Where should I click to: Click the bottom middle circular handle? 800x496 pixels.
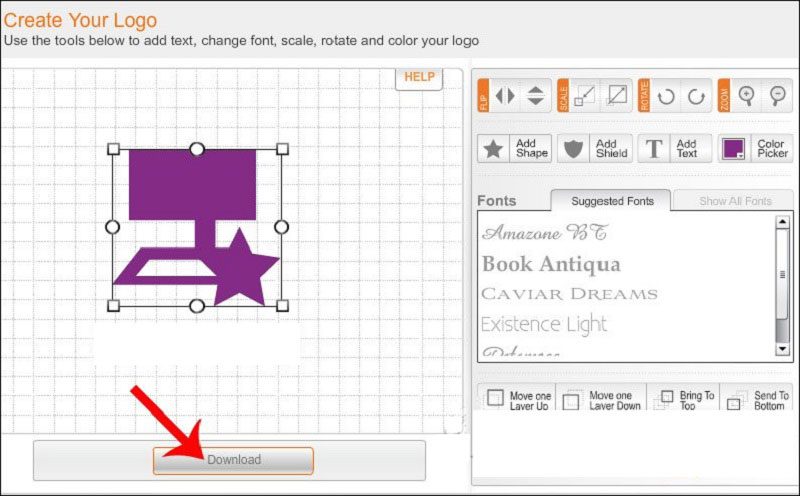click(197, 306)
